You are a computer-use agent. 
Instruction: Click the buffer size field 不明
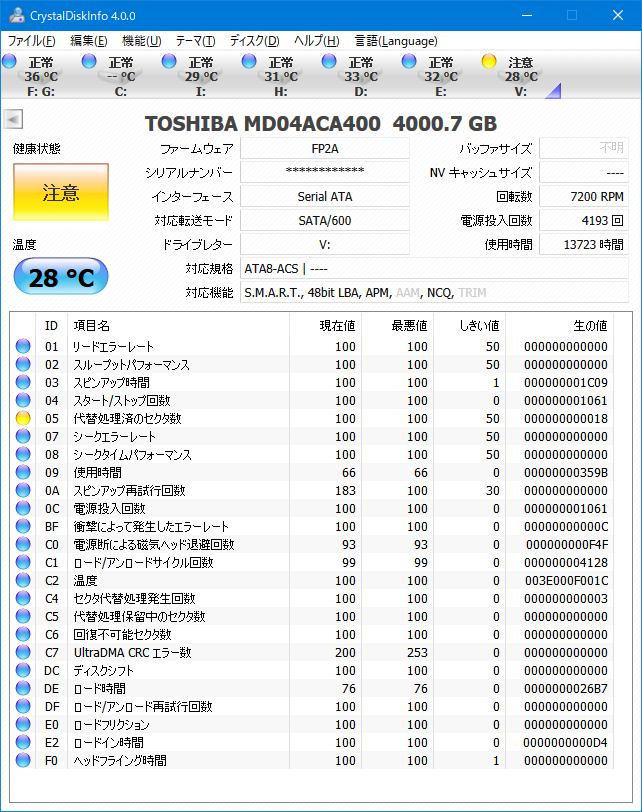coord(584,149)
